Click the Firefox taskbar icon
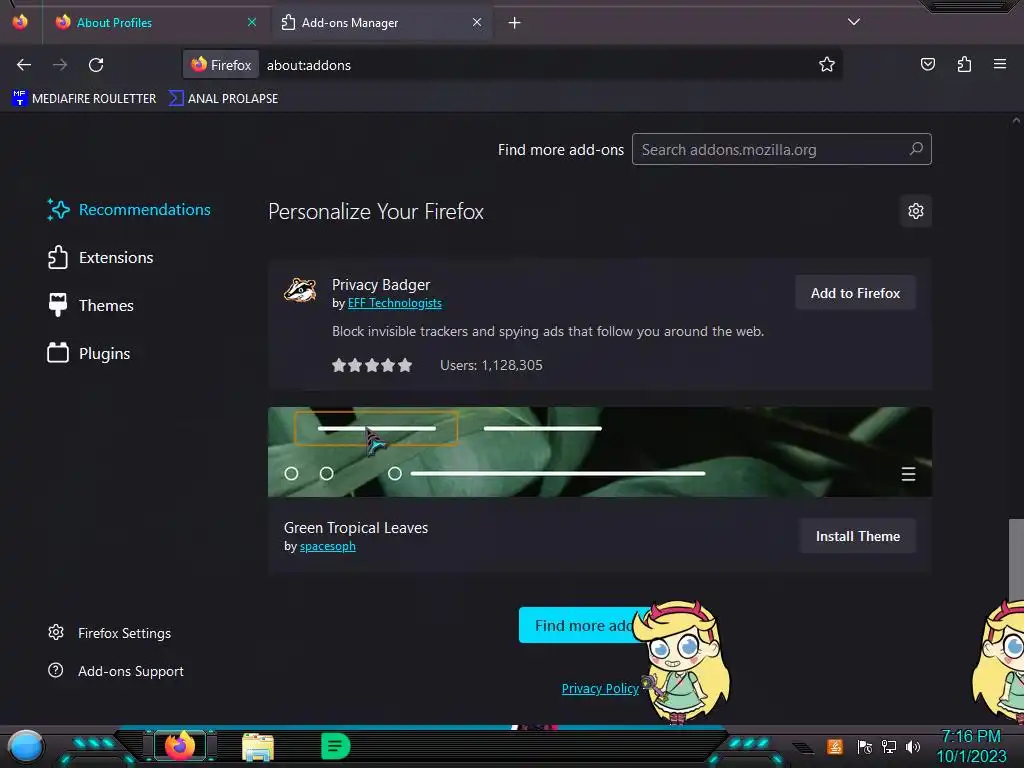 coord(180,746)
